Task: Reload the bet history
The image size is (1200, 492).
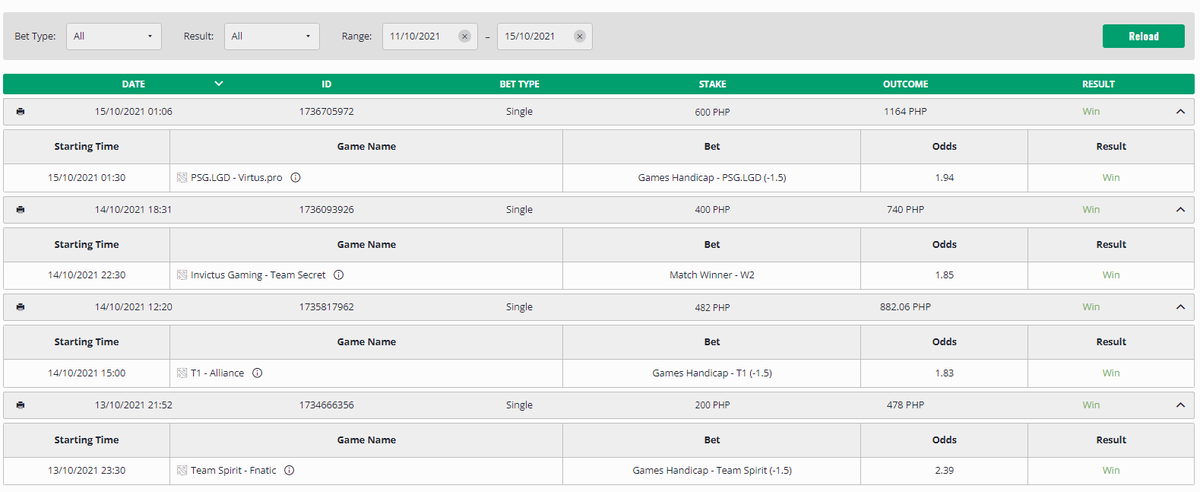Action: click(x=1143, y=36)
